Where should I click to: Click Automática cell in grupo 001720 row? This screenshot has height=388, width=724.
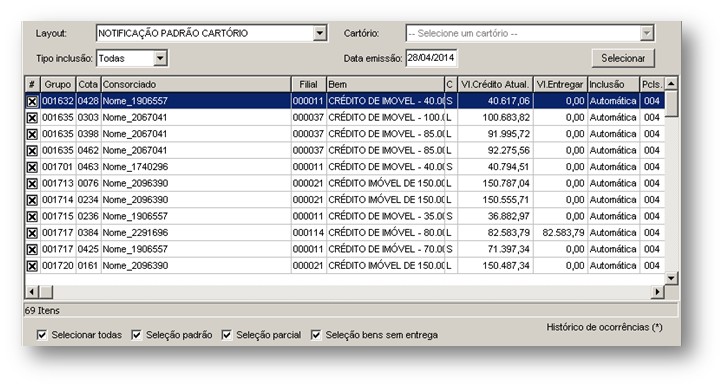click(613, 266)
